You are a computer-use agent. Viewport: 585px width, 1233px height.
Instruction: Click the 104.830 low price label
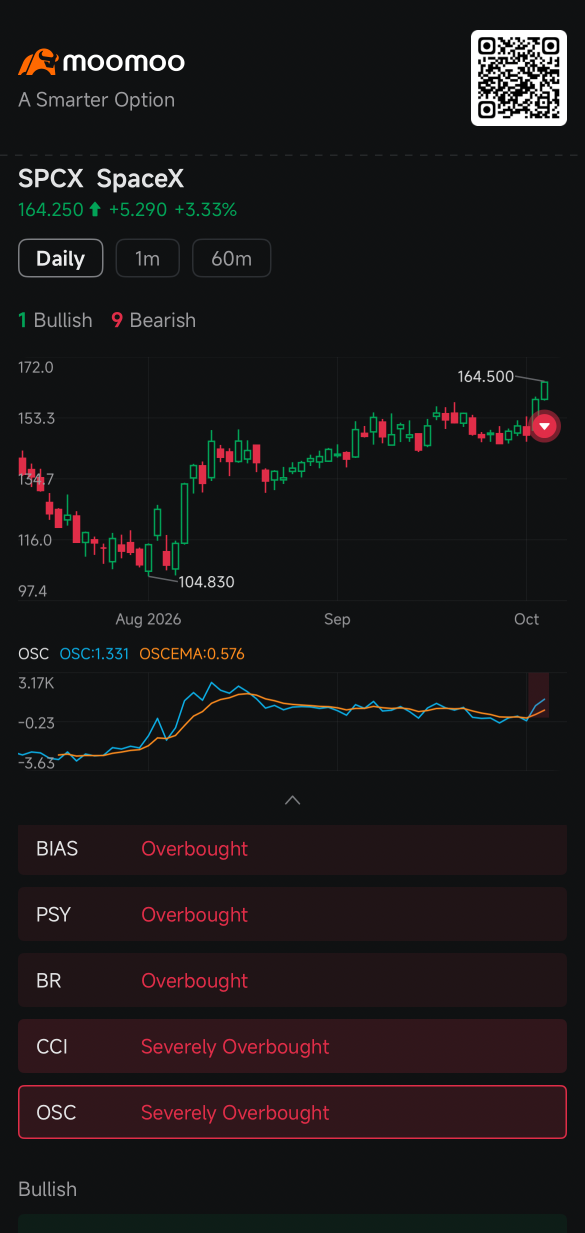pos(206,582)
